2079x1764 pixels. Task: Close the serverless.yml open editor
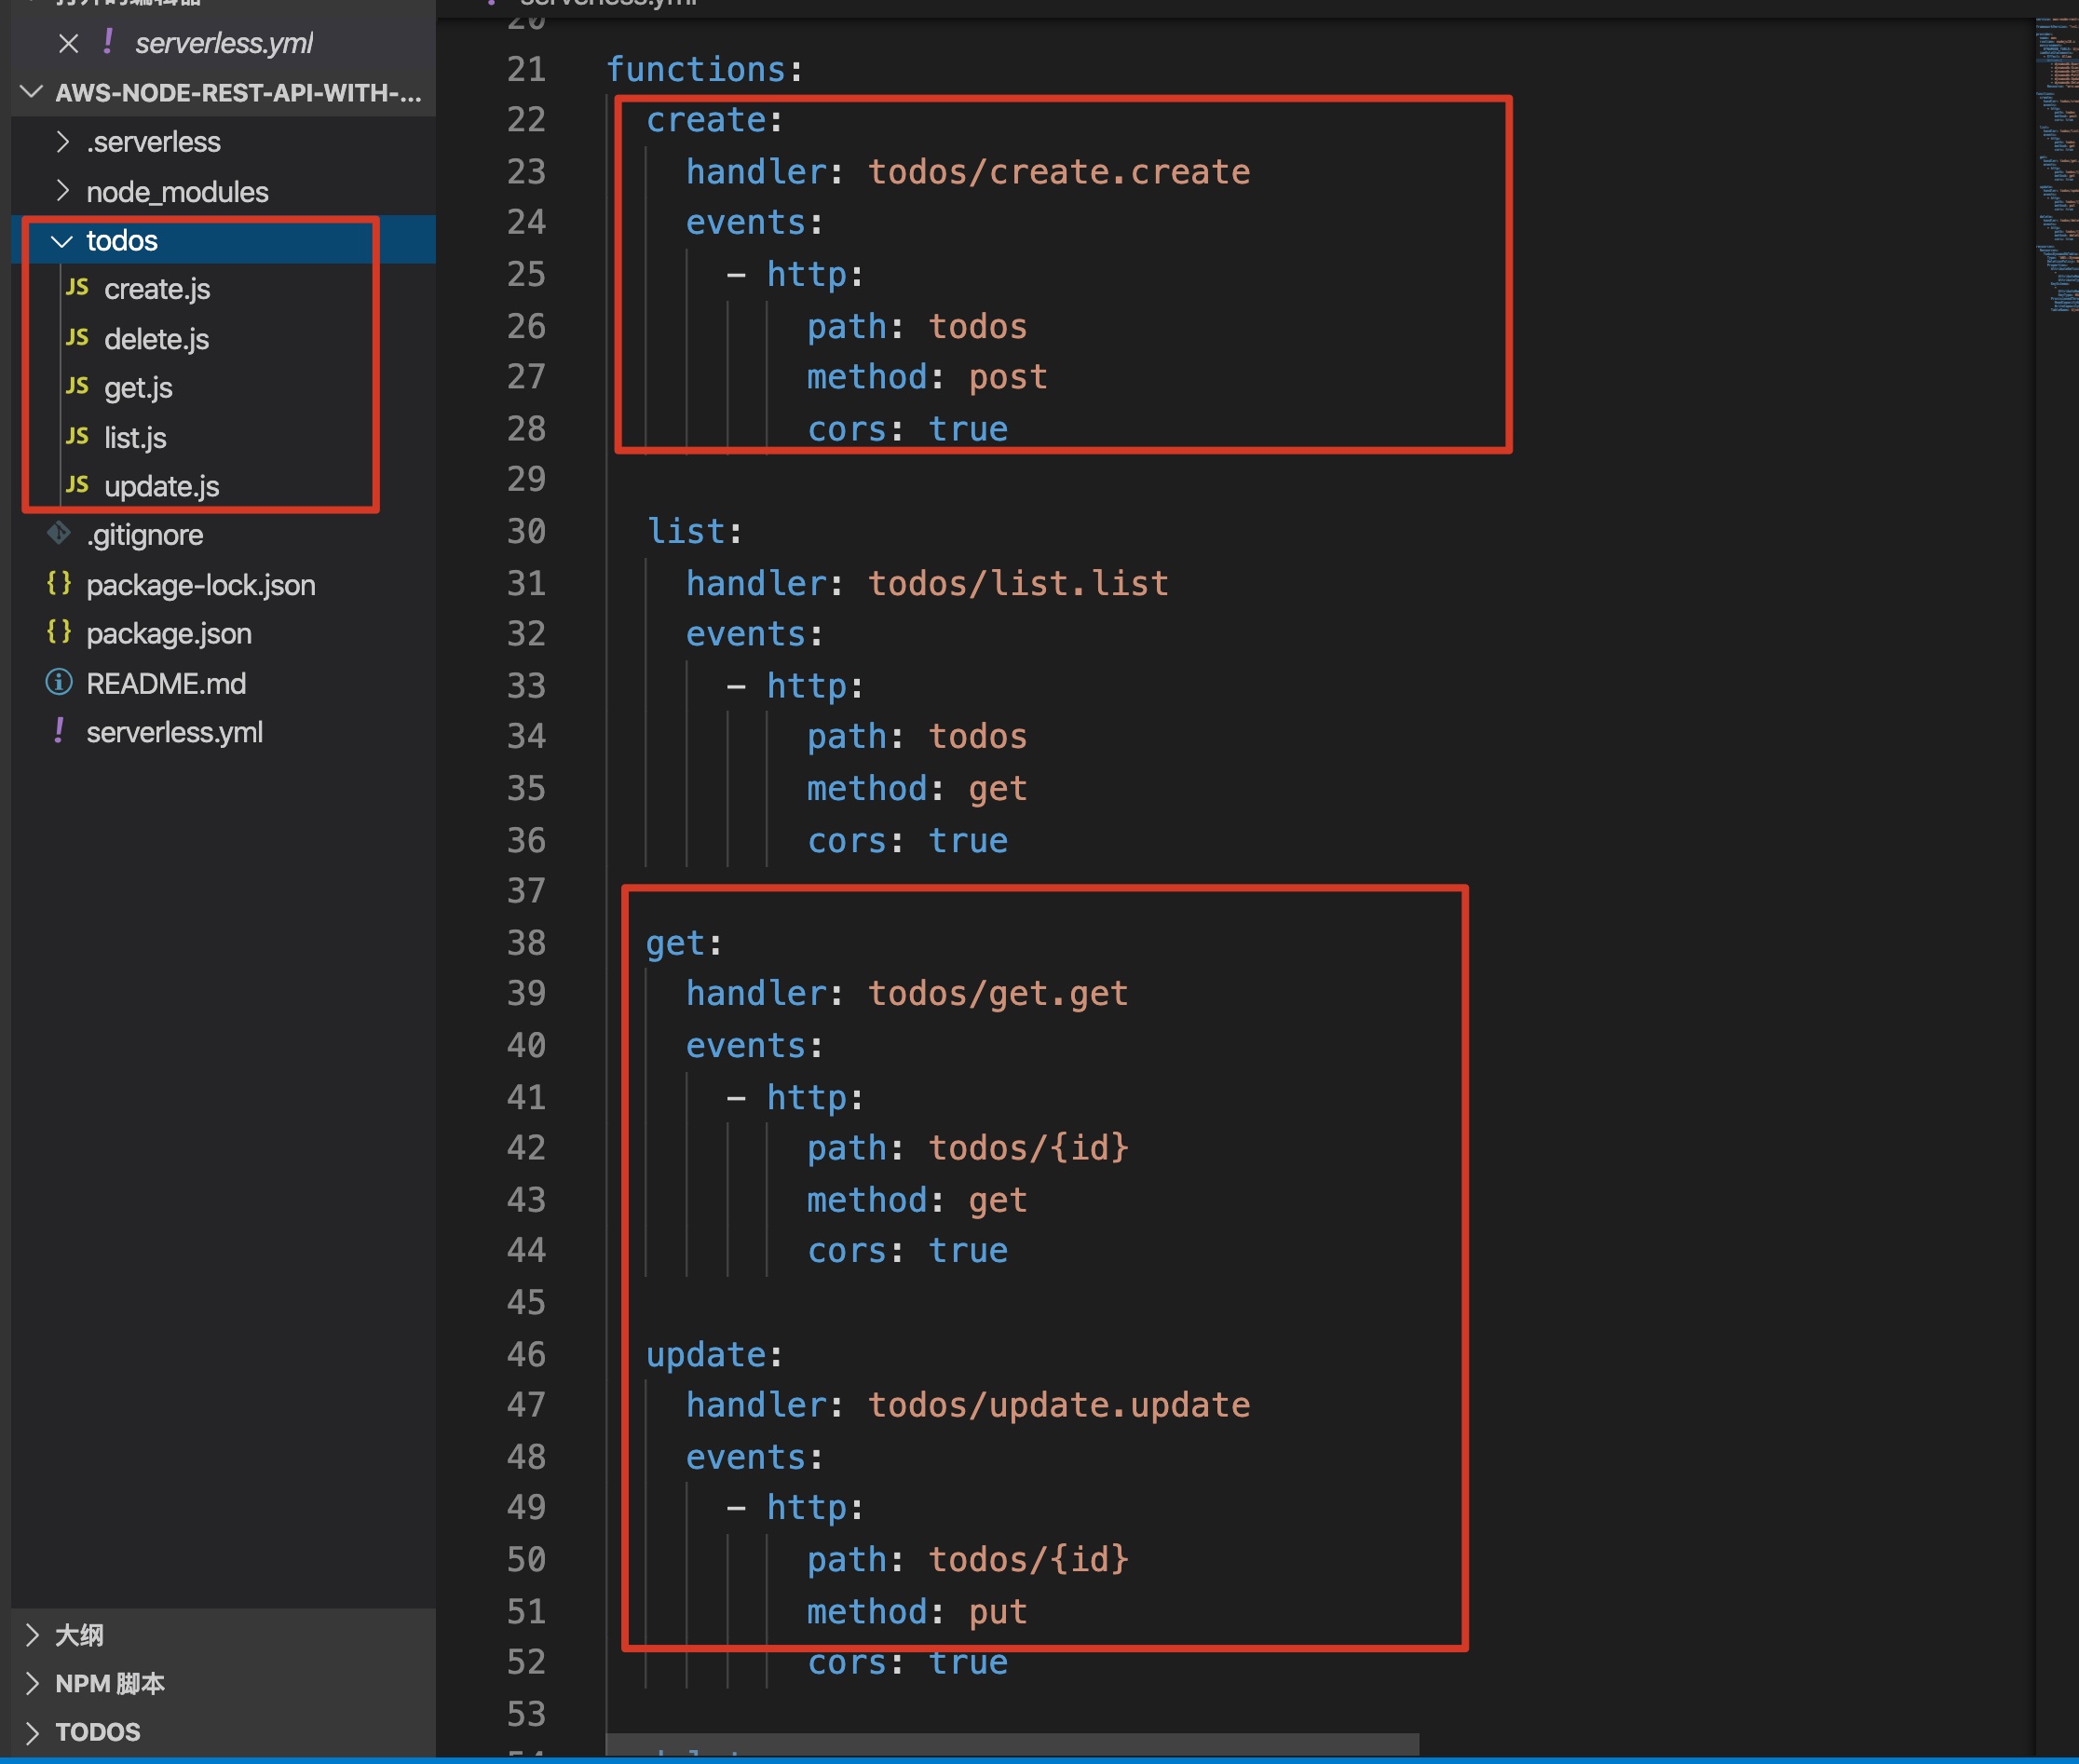[68, 43]
